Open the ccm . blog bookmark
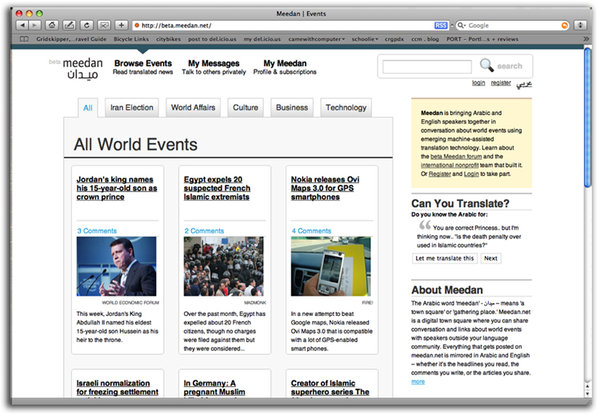This screenshot has width=600, height=415. (425, 39)
